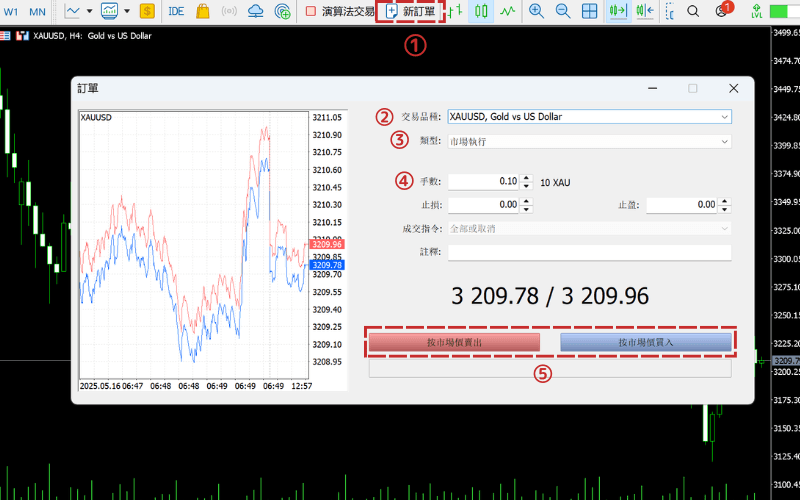This screenshot has width=800, height=500.
Task: Close the 訂單 order dialog
Action: tap(734, 88)
